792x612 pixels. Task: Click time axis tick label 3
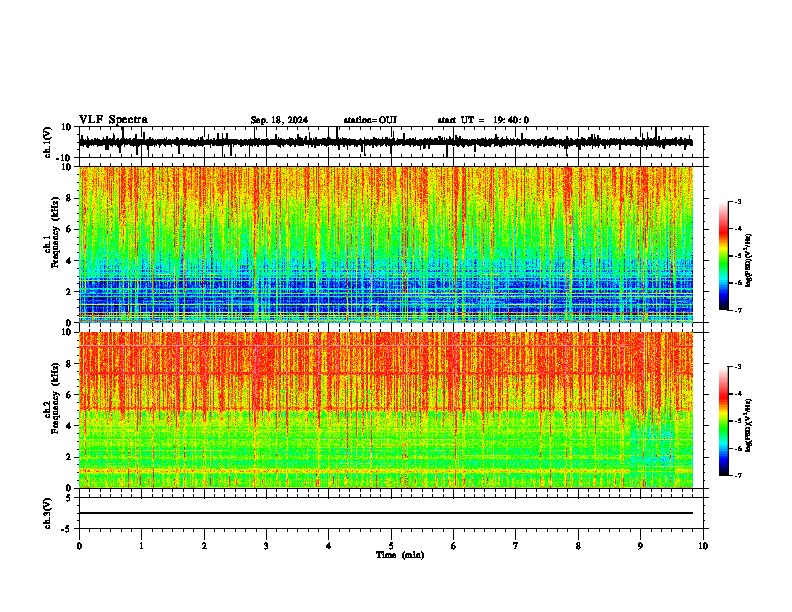[266, 546]
